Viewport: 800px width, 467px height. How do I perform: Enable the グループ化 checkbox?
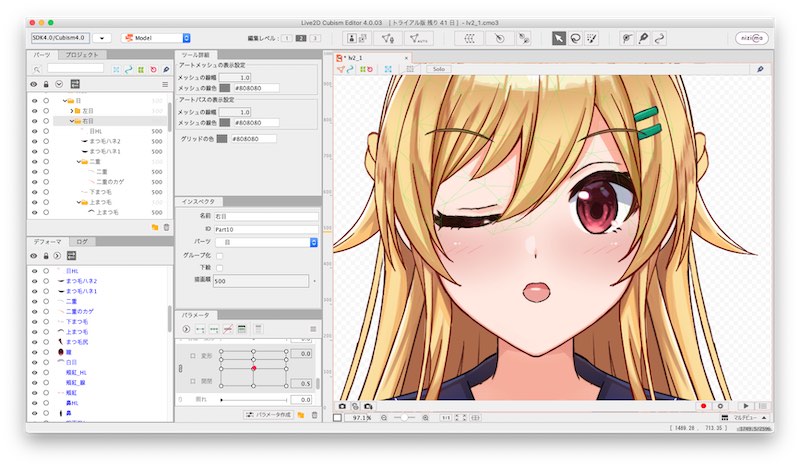pyautogui.click(x=219, y=255)
